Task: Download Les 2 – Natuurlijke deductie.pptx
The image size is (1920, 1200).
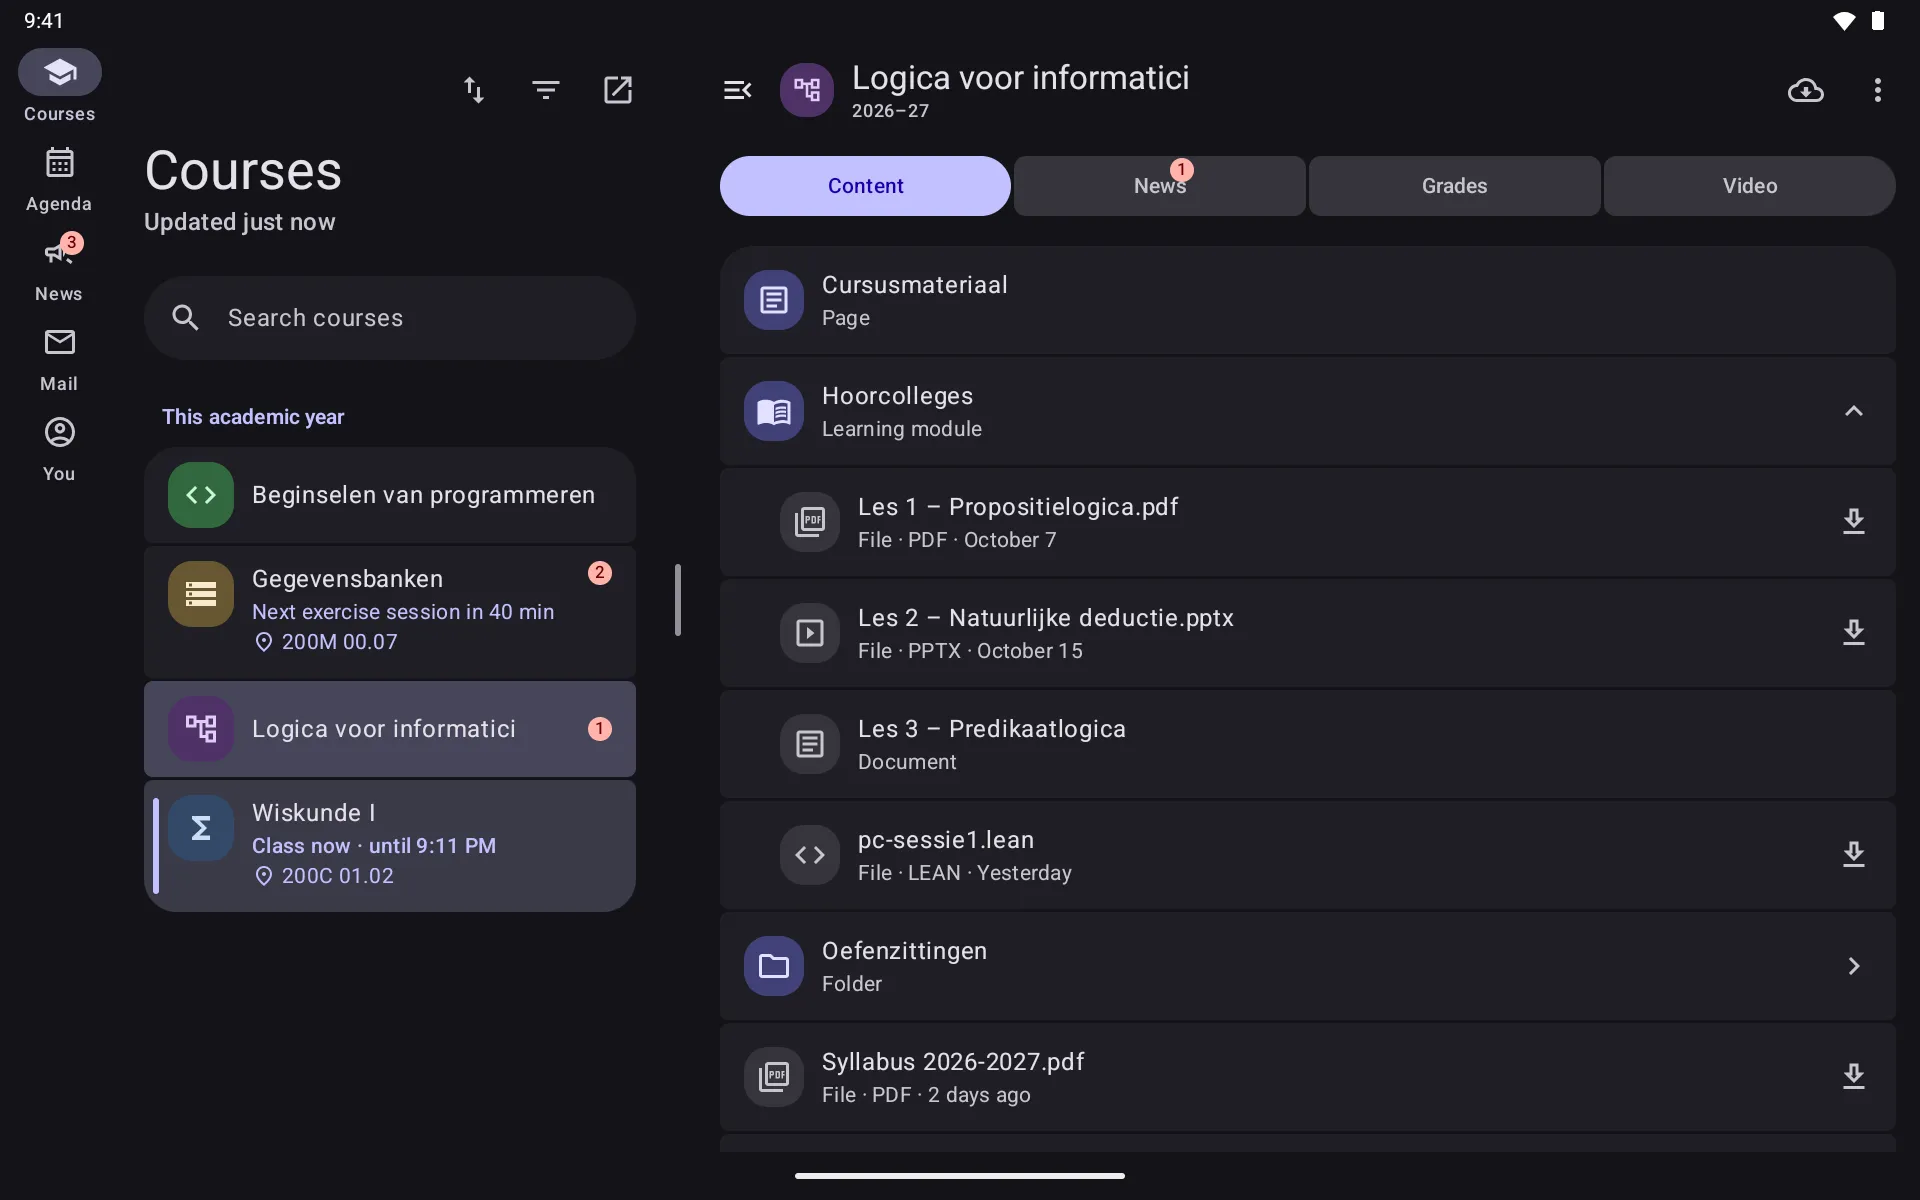Action: (x=1854, y=633)
